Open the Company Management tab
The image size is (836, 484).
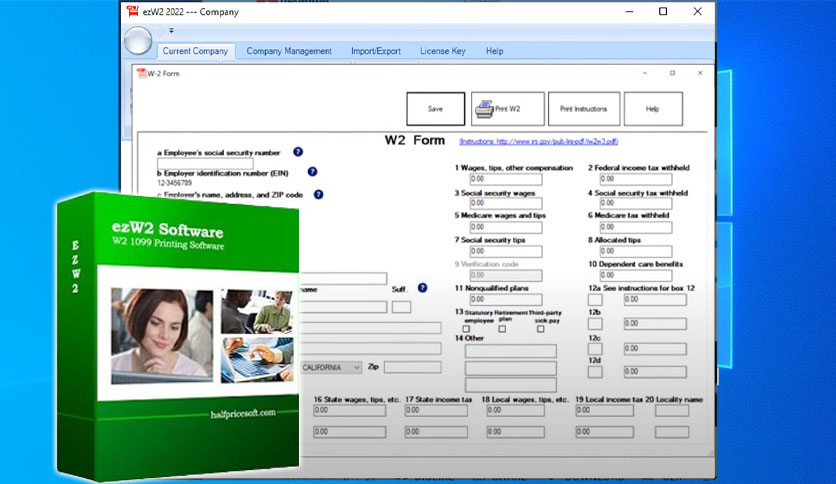289,51
